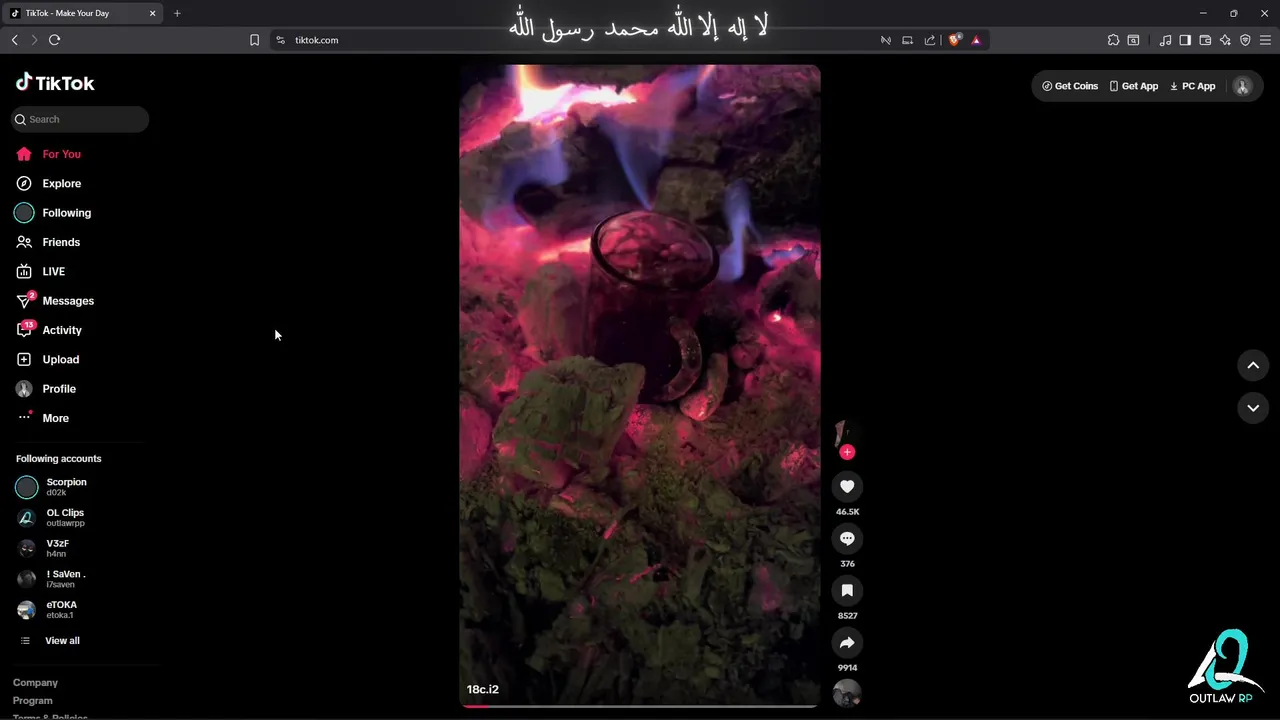Viewport: 1280px width, 720px height.
Task: Share the video using the 9914 arrow icon
Action: [x=847, y=642]
